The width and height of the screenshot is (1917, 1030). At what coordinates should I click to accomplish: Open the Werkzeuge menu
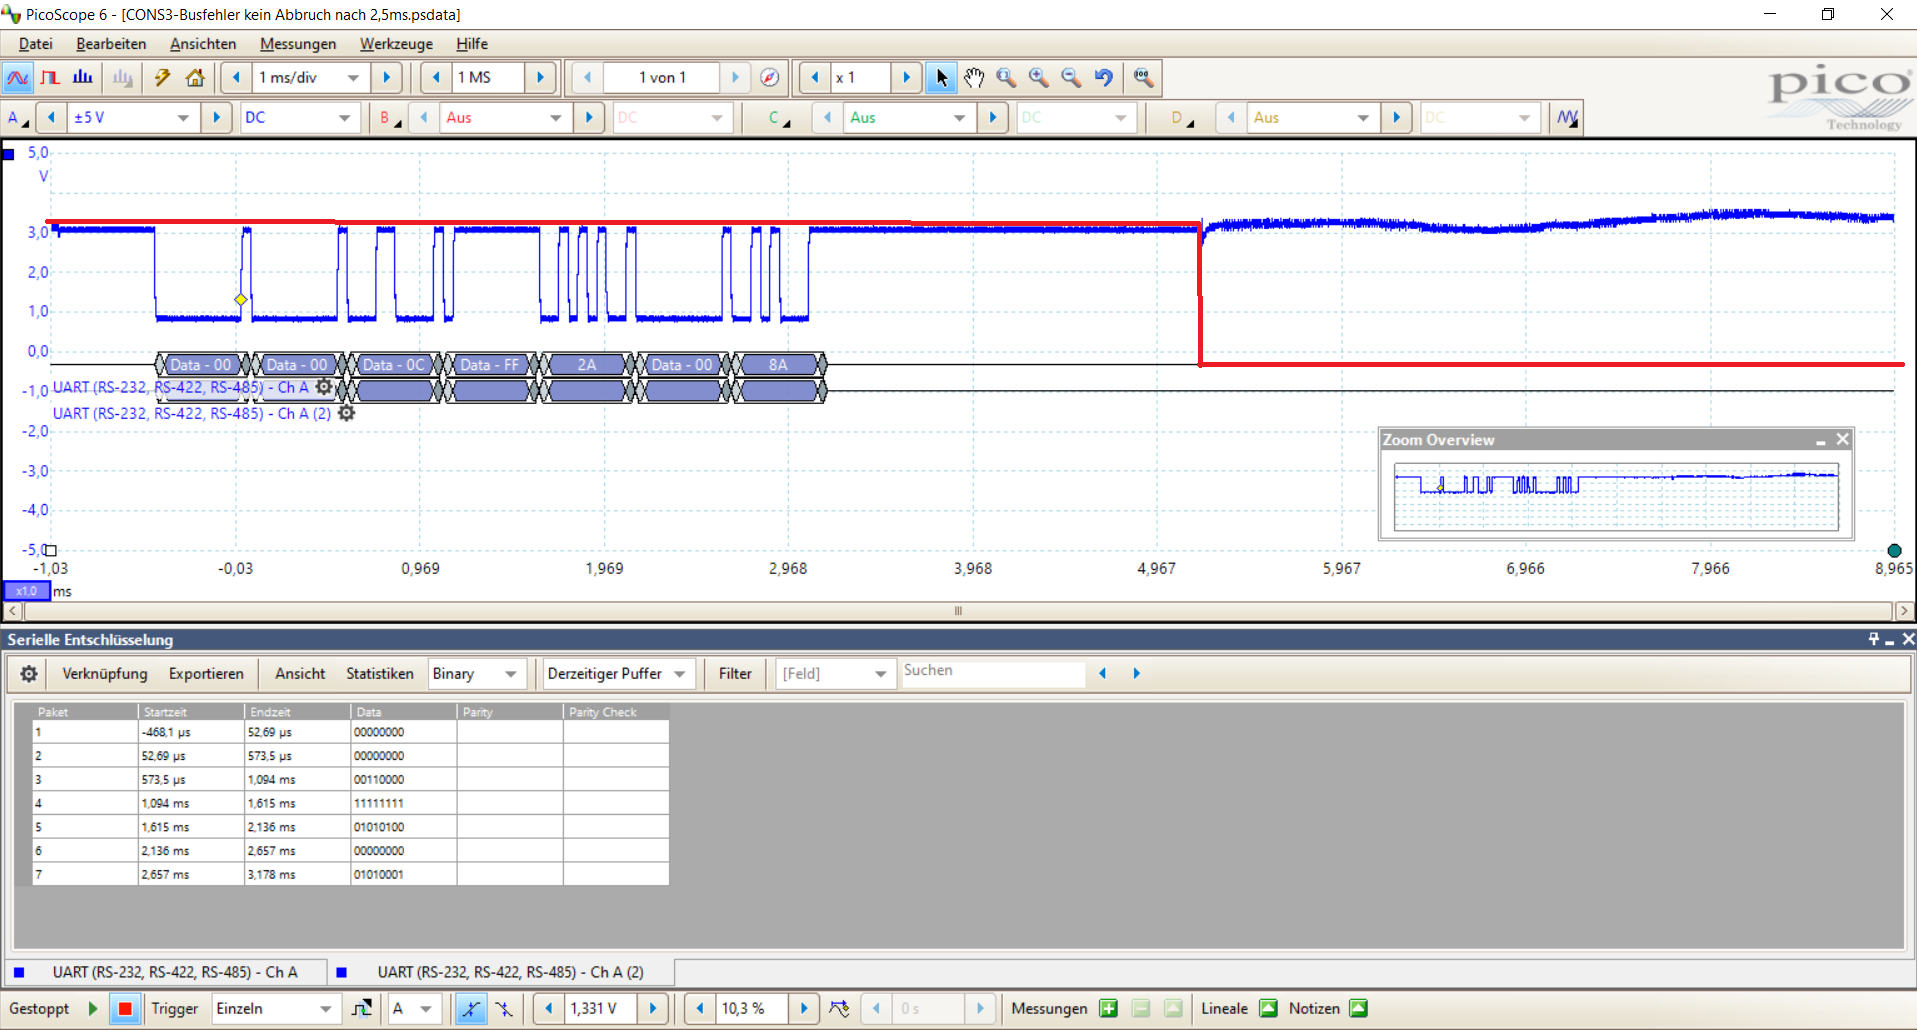[396, 44]
